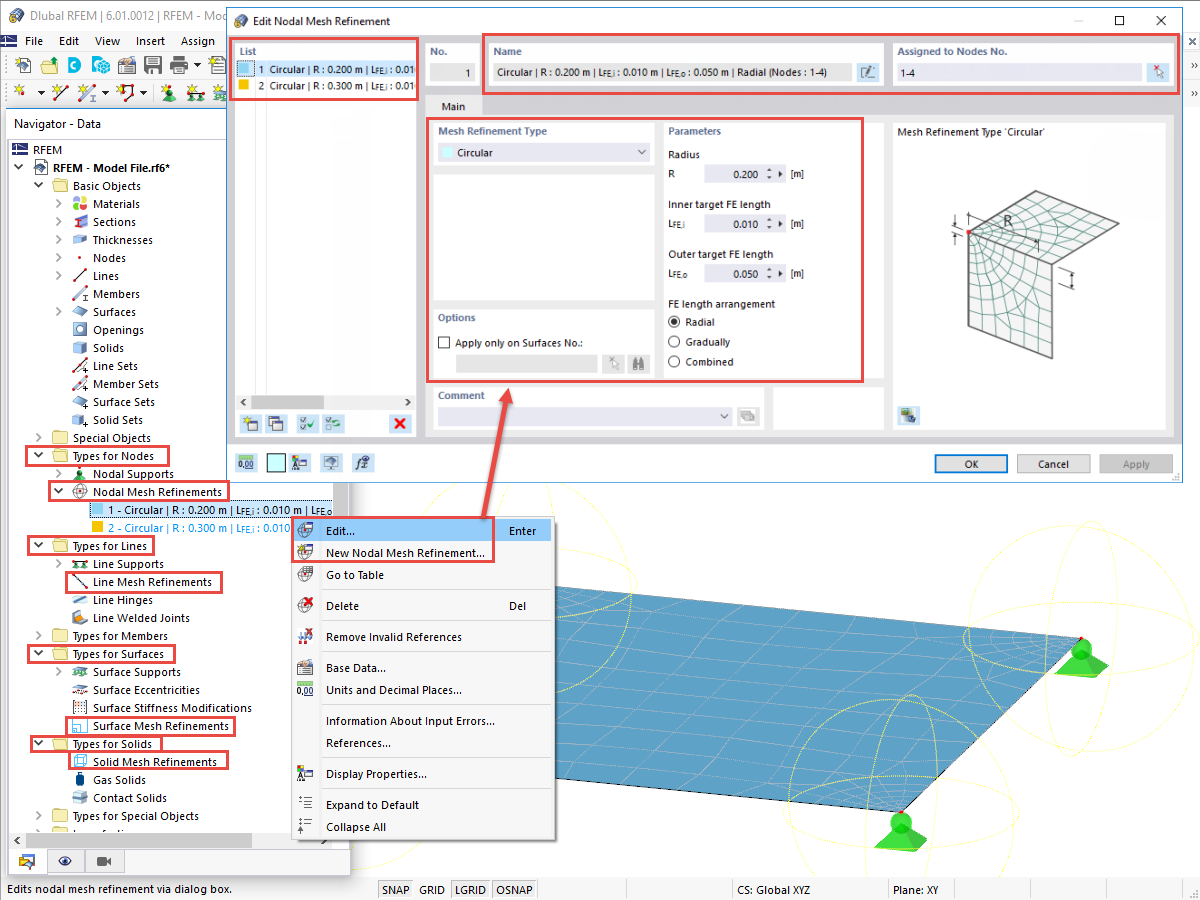Viewport: 1200px width, 900px height.
Task: Expand the Types for Members node
Action: [x=39, y=636]
